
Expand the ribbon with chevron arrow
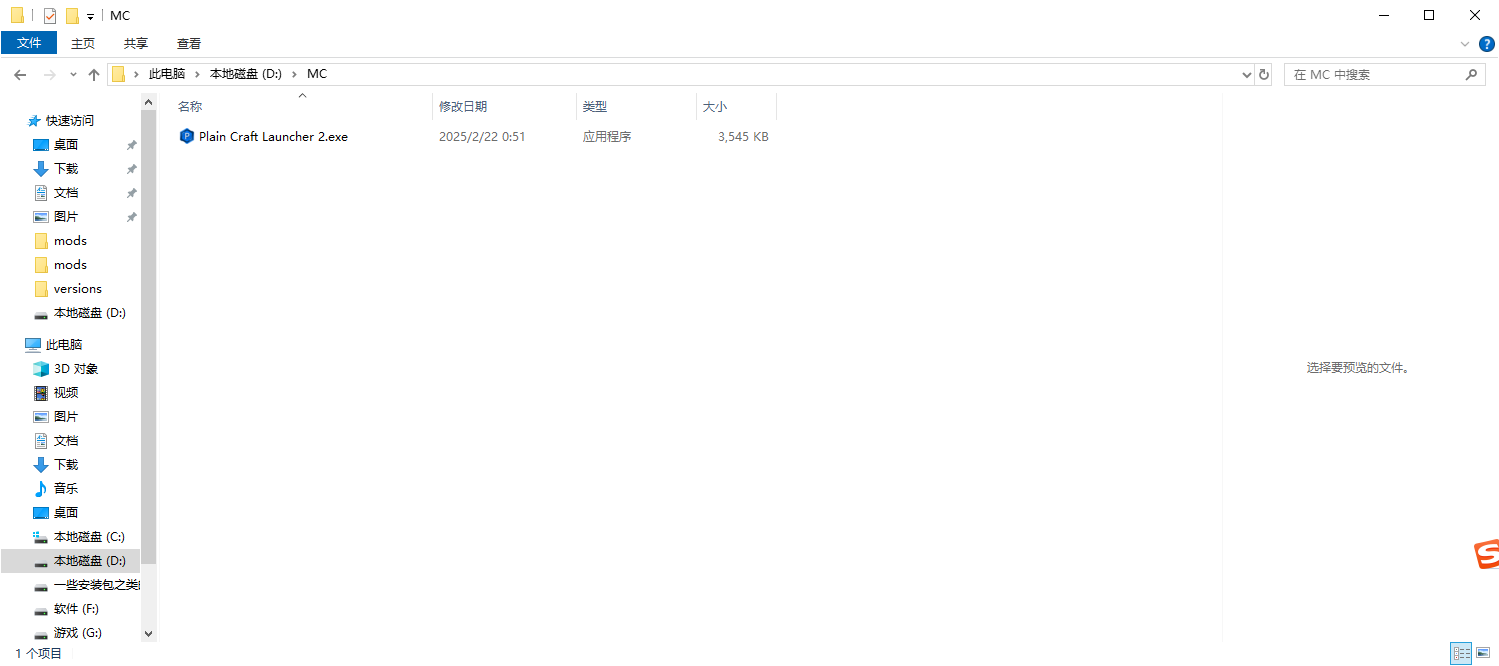coord(1466,44)
